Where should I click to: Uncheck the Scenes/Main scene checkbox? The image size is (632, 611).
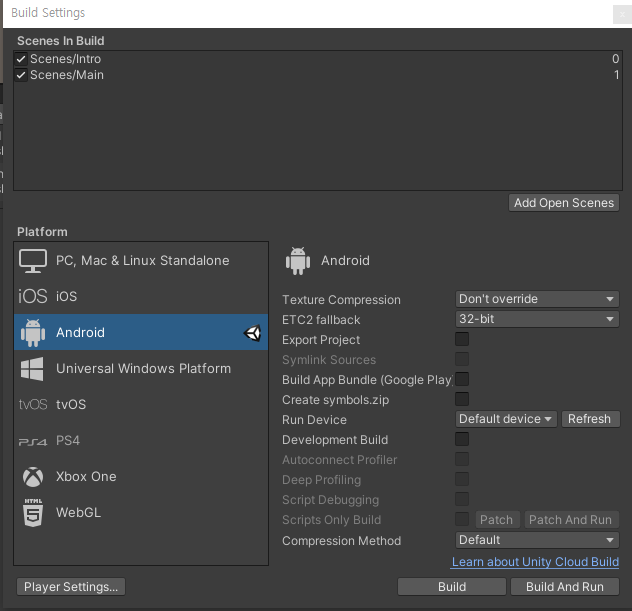pyautogui.click(x=21, y=75)
